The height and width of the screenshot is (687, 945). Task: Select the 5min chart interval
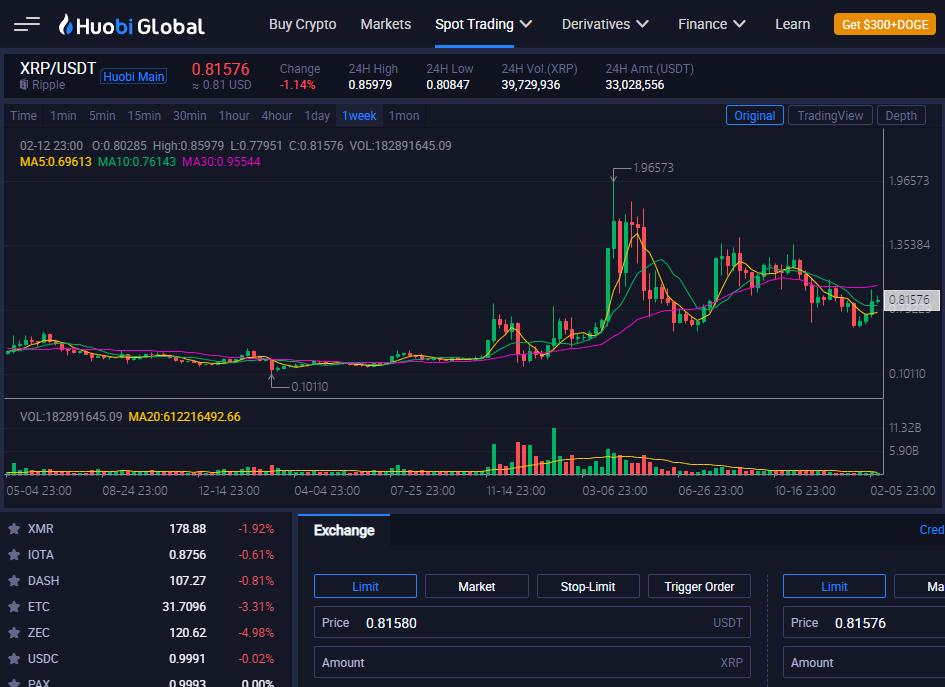pos(102,116)
